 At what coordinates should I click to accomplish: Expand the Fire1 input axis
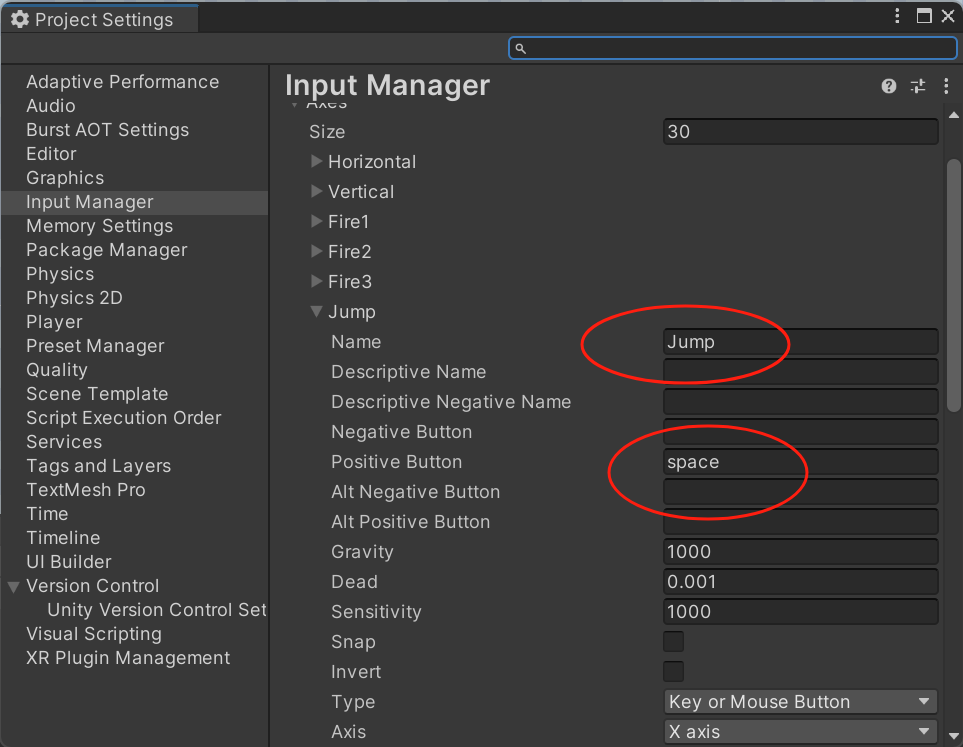(x=316, y=221)
